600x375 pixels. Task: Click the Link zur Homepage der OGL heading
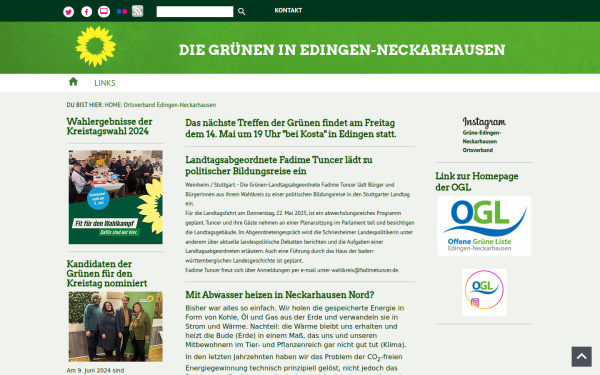click(477, 181)
